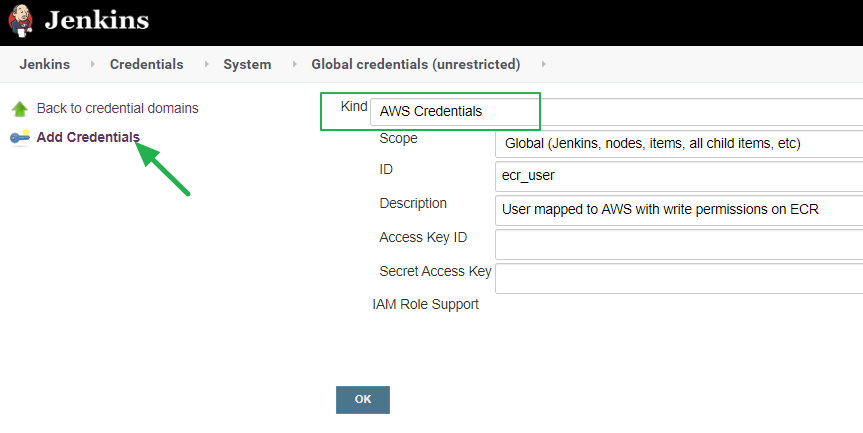The width and height of the screenshot is (863, 433).
Task: Click the green up-arrow back icon
Action: coord(20,109)
